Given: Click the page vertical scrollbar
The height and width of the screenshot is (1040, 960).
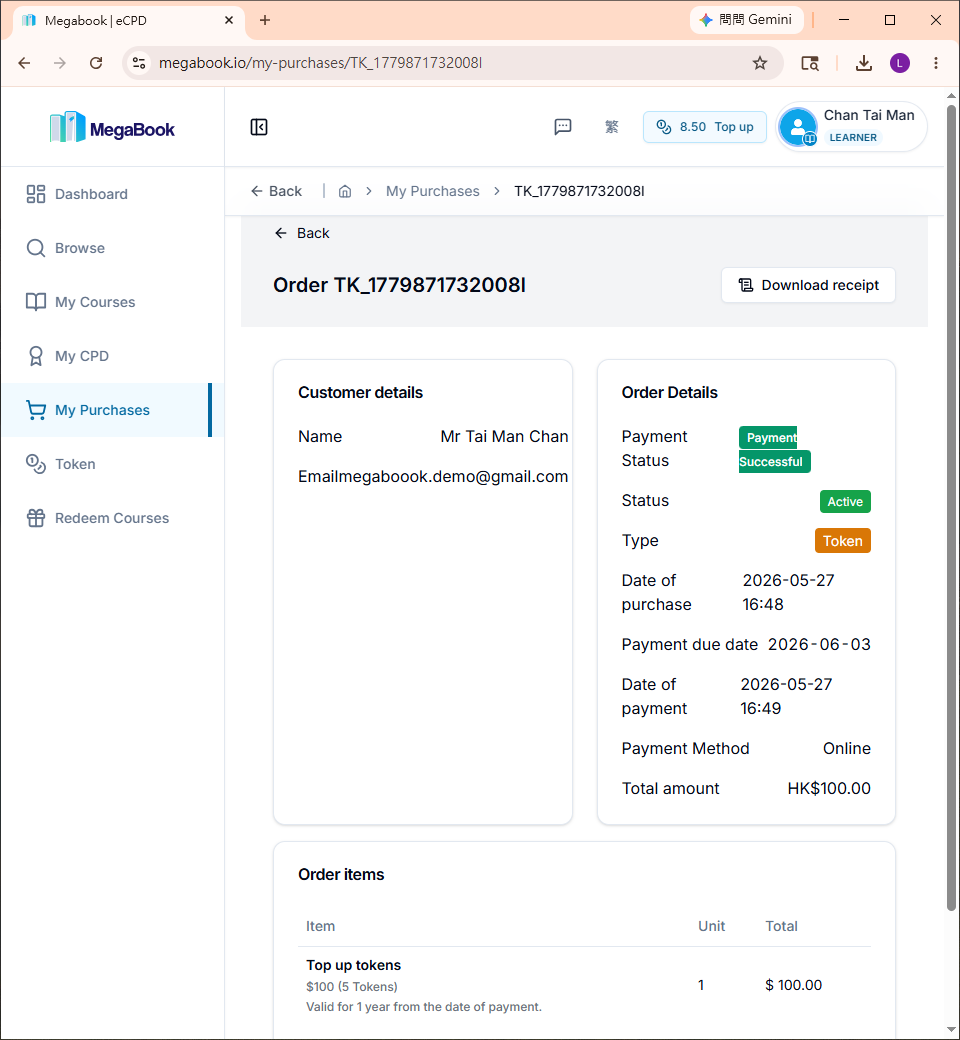Looking at the screenshot, I should click(951, 507).
